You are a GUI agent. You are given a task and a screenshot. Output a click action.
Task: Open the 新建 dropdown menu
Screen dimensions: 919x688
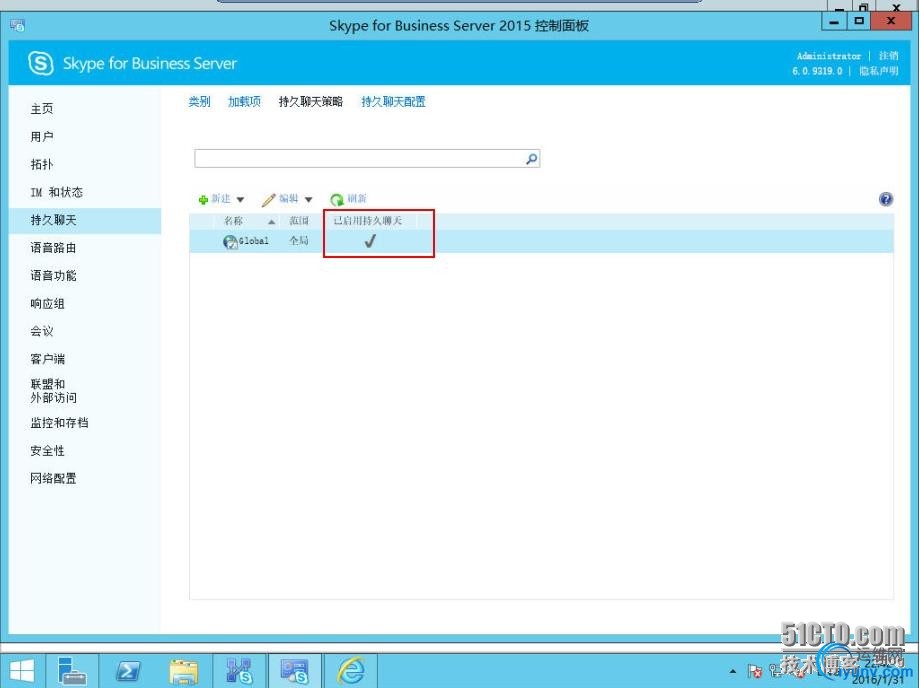[x=222, y=199]
